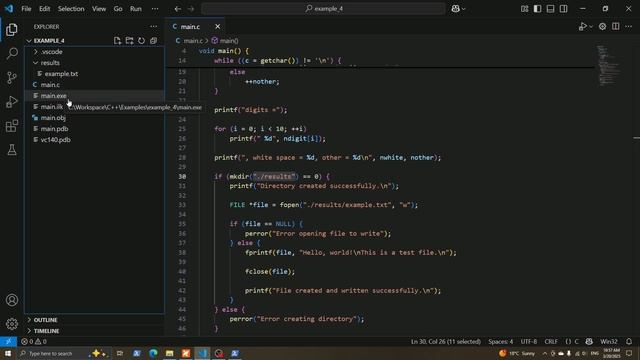Open the Copilot dropdown arrow in title bar

tap(463, 9)
